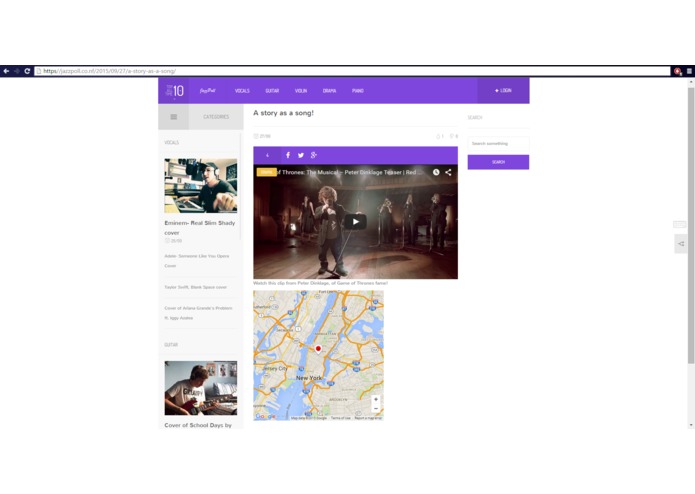Toggle the sidebar list-menu icon

tap(174, 117)
